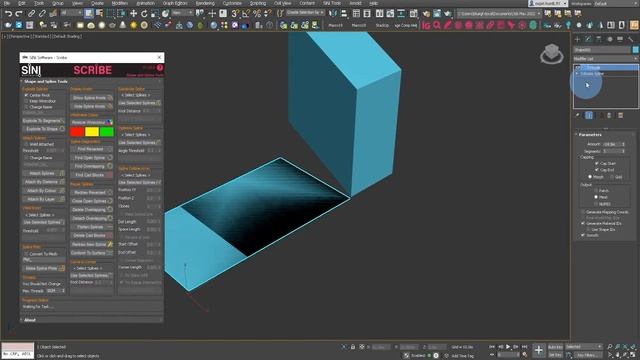This screenshot has width=640, height=360.
Task: Click the red wirecolor swatch
Action: [x=77, y=131]
